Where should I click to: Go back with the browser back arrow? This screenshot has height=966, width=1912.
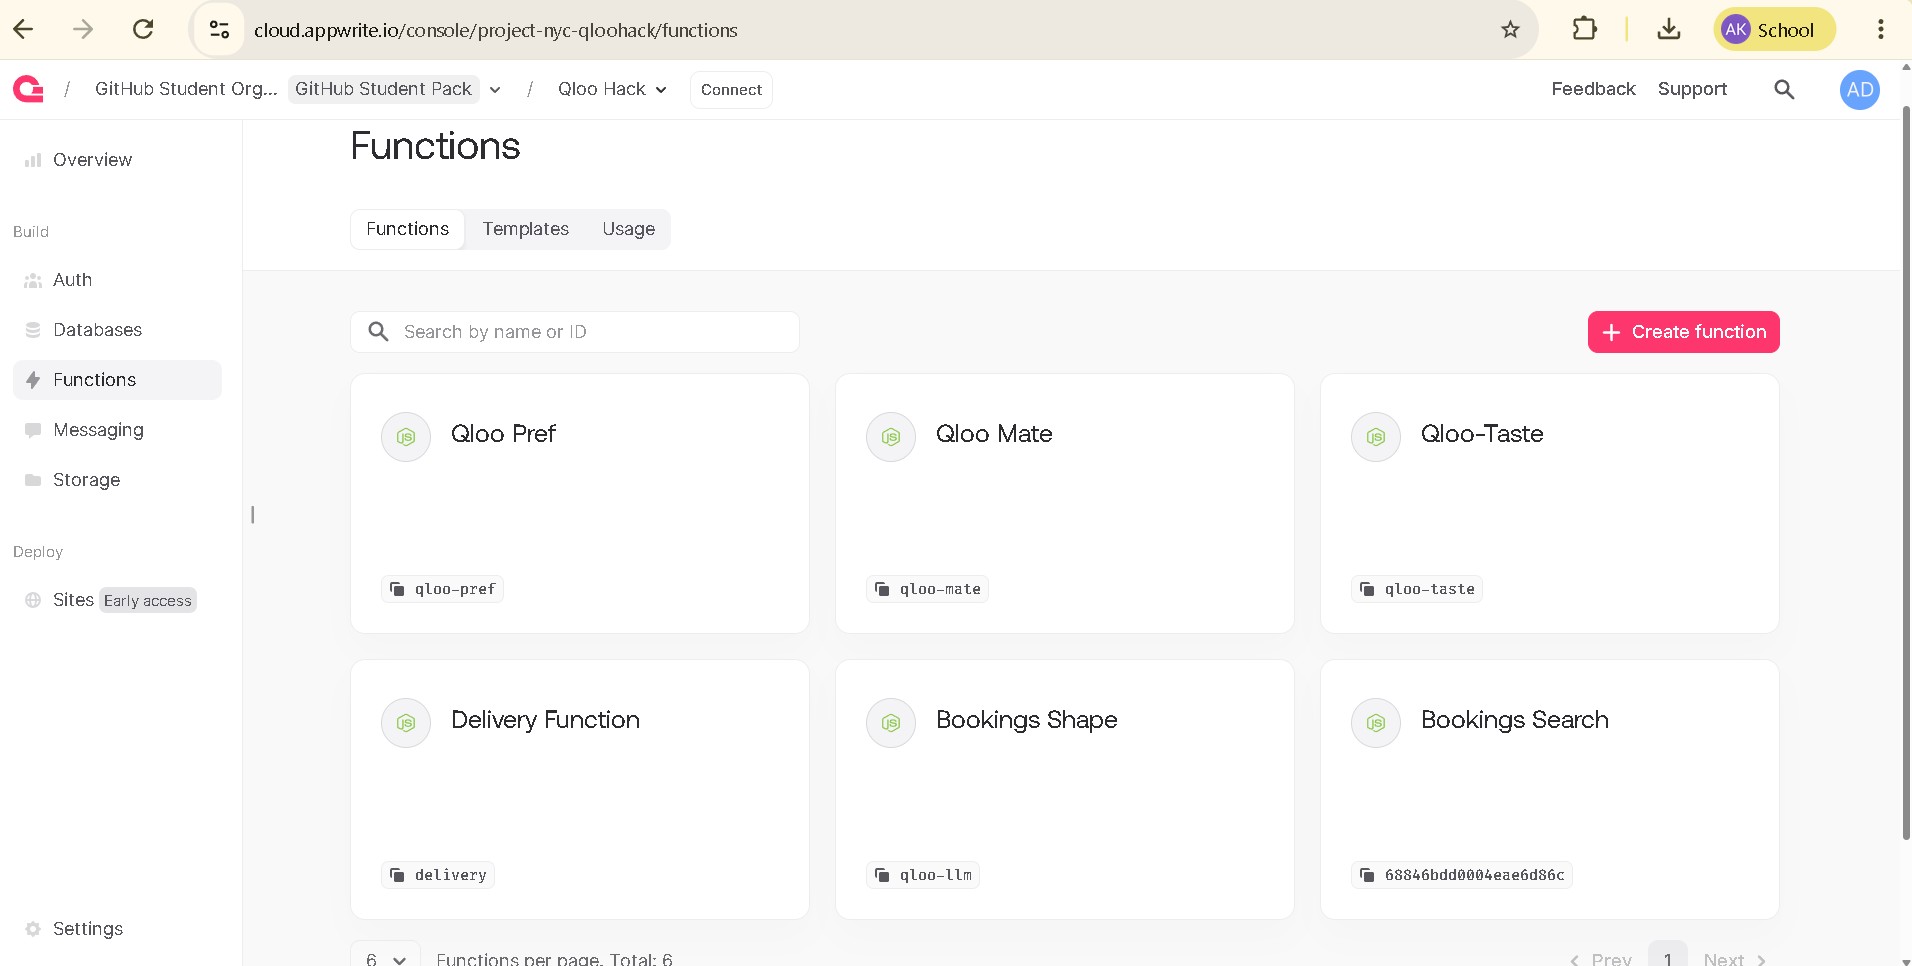24,30
